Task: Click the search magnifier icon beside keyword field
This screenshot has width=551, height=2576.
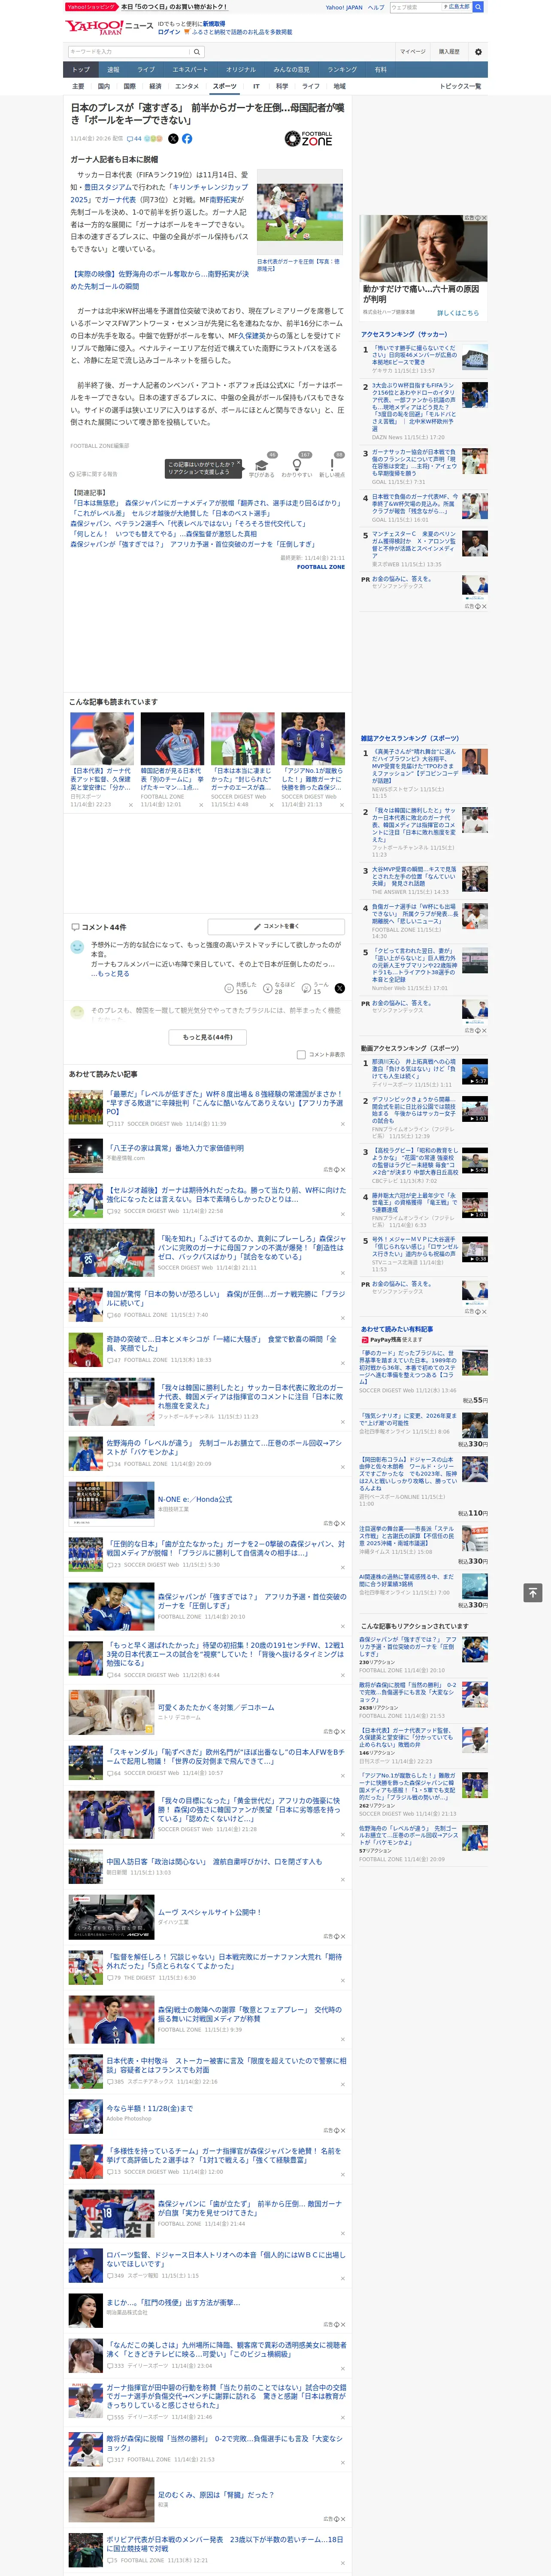Action: [x=197, y=51]
